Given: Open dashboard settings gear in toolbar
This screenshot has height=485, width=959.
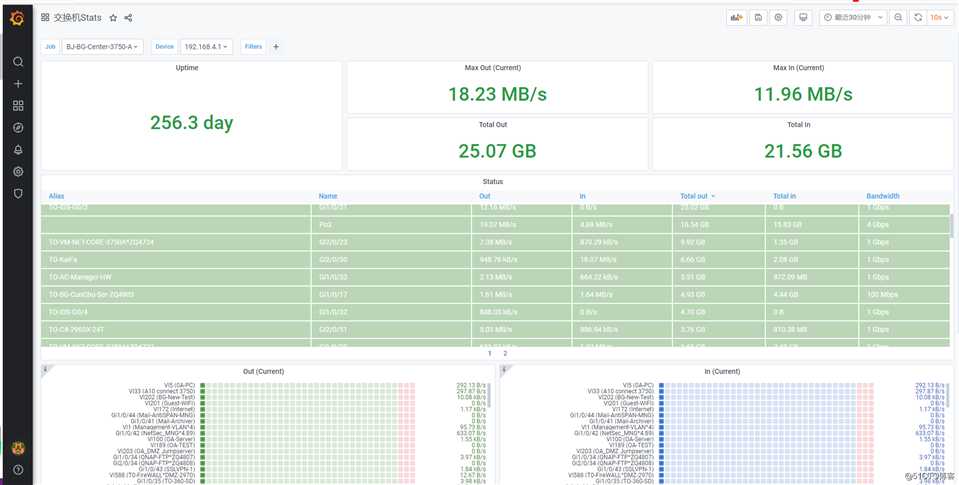Looking at the screenshot, I should coord(778,18).
